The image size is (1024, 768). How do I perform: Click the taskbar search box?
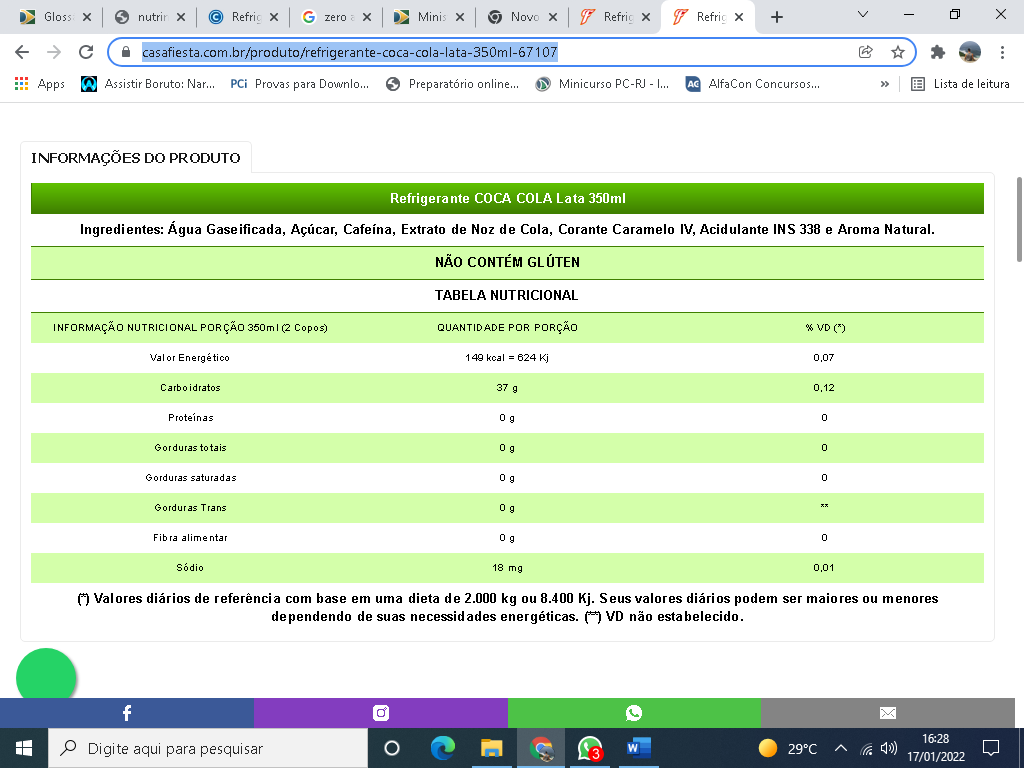tap(208, 748)
